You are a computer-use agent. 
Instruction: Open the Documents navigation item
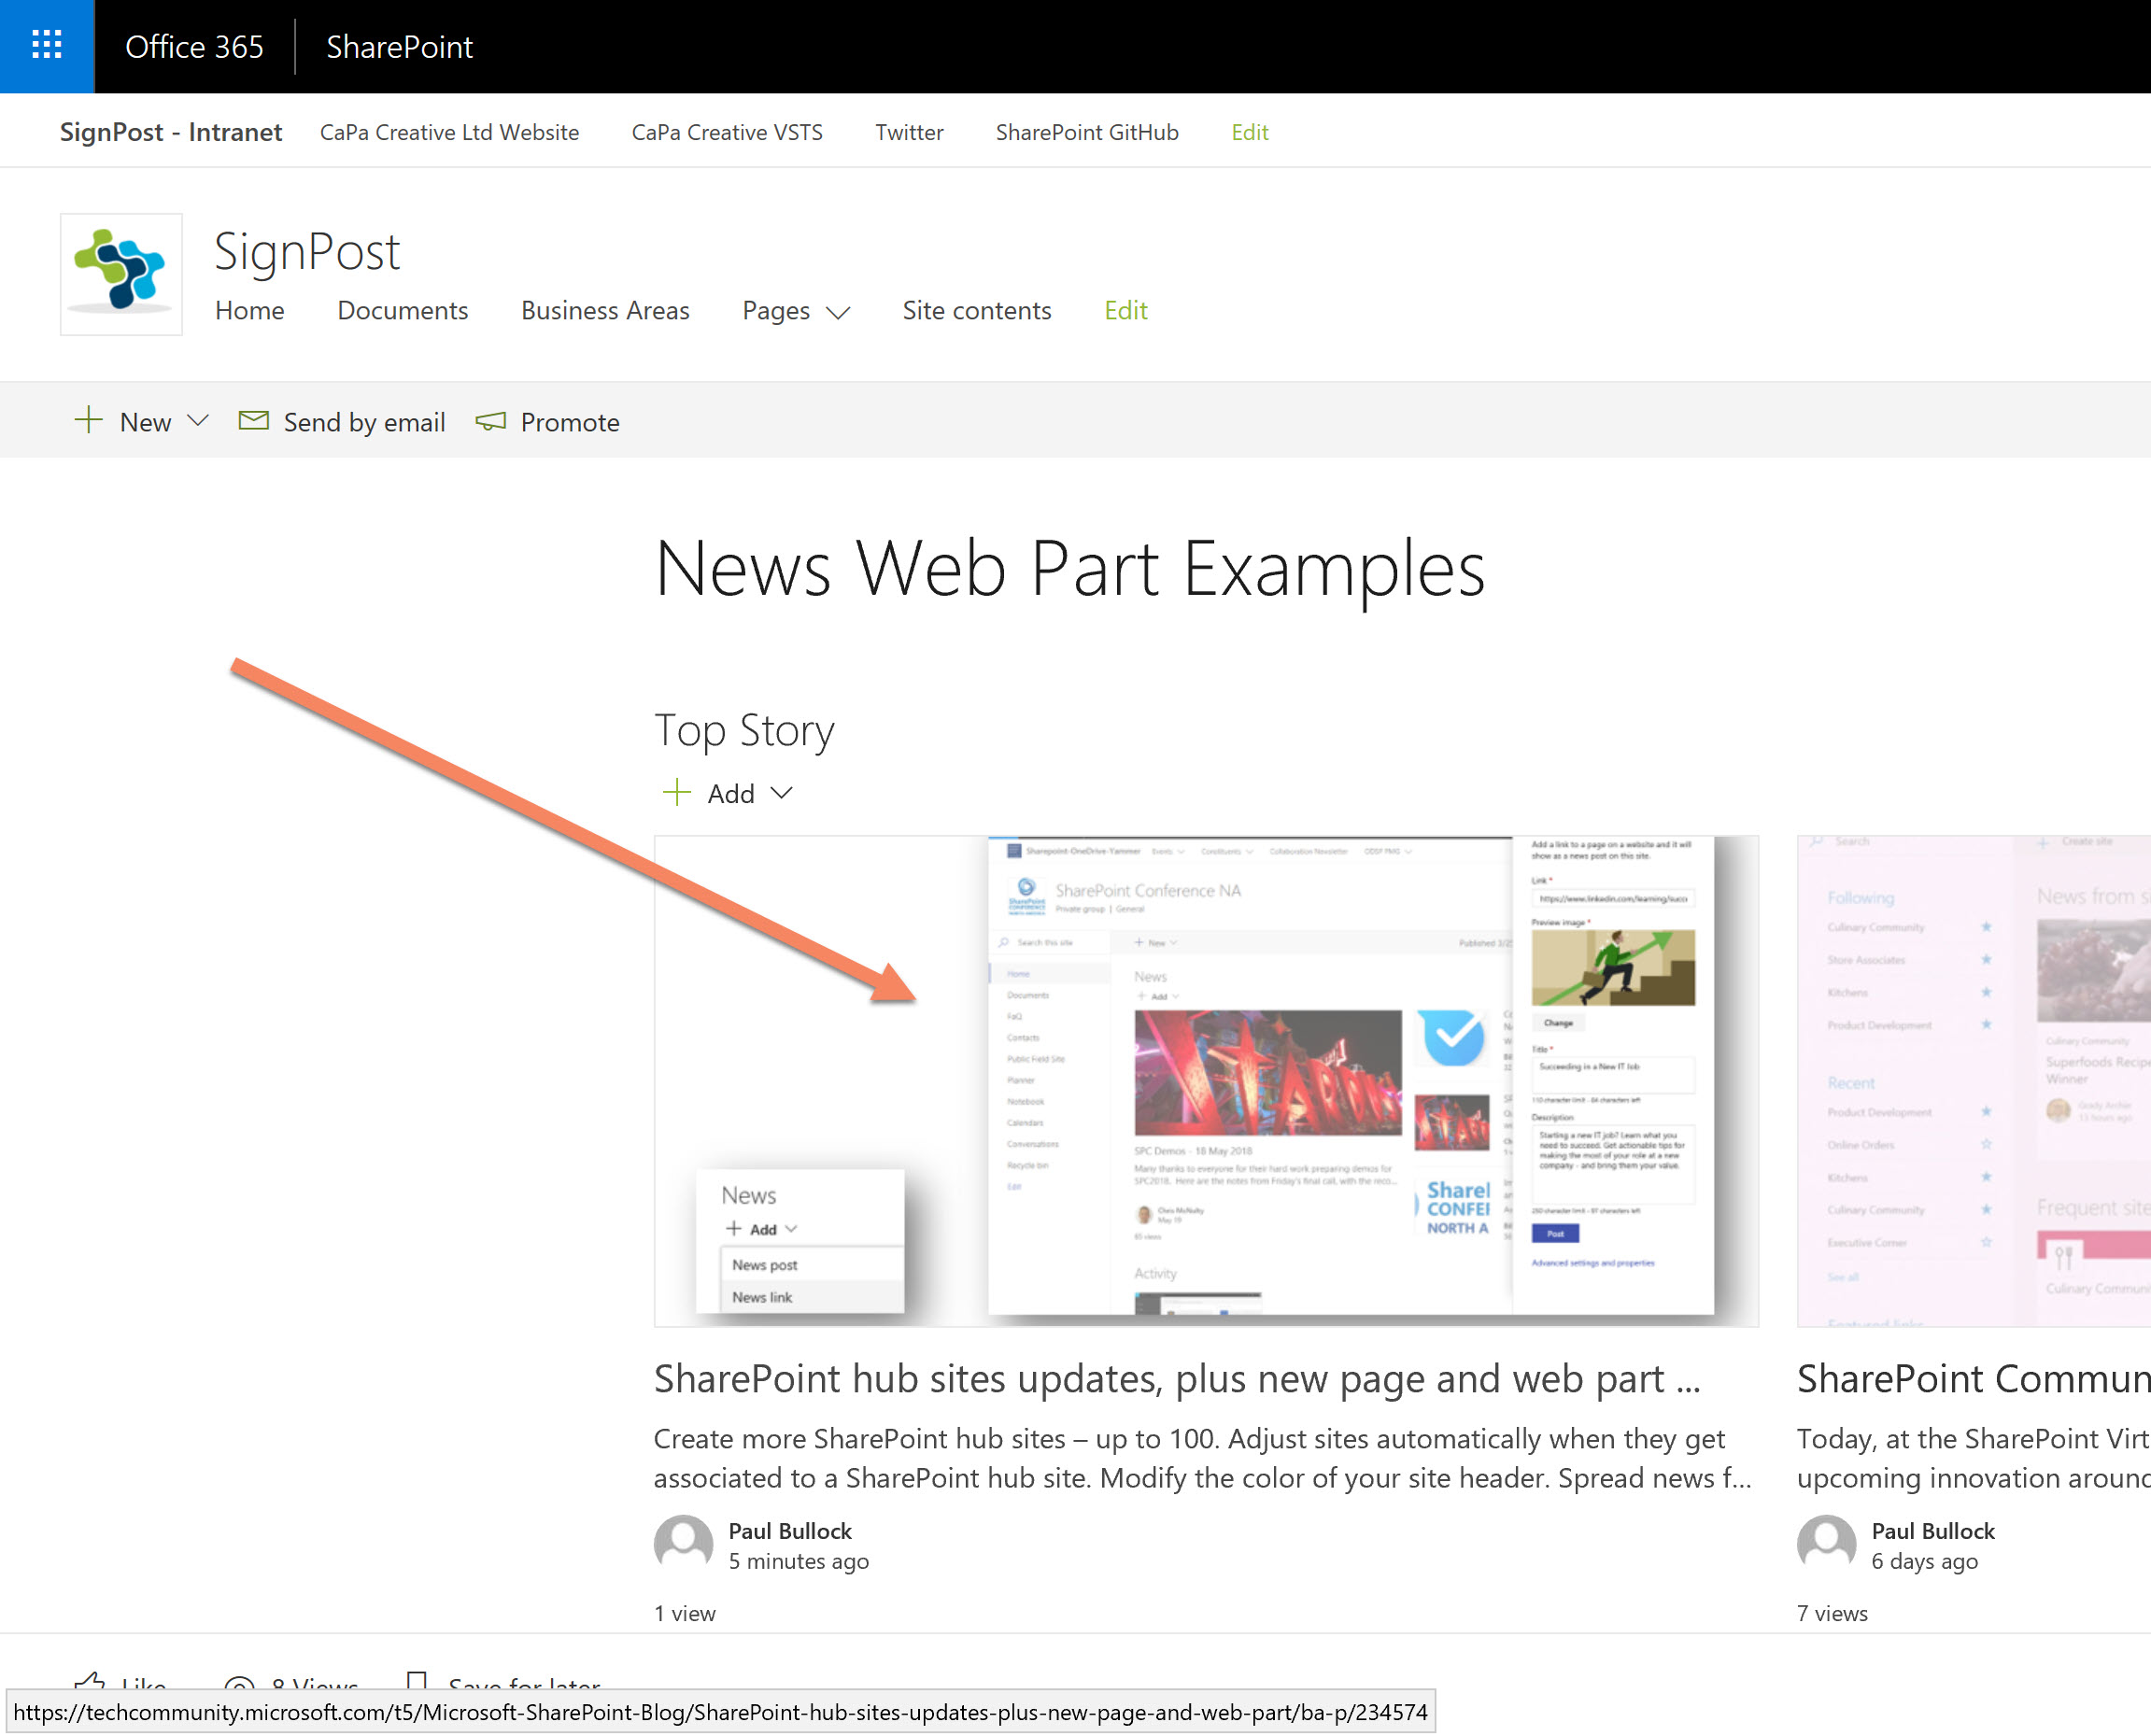(402, 311)
